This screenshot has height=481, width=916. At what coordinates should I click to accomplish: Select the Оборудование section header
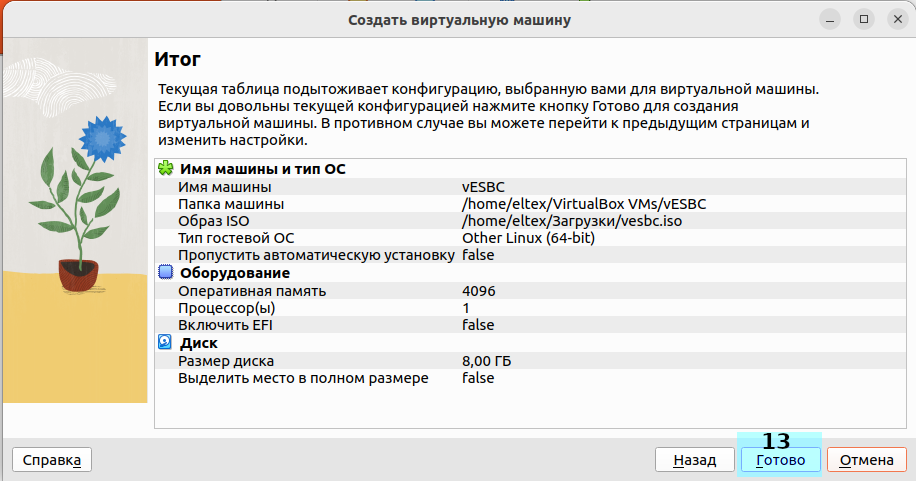tap(235, 273)
